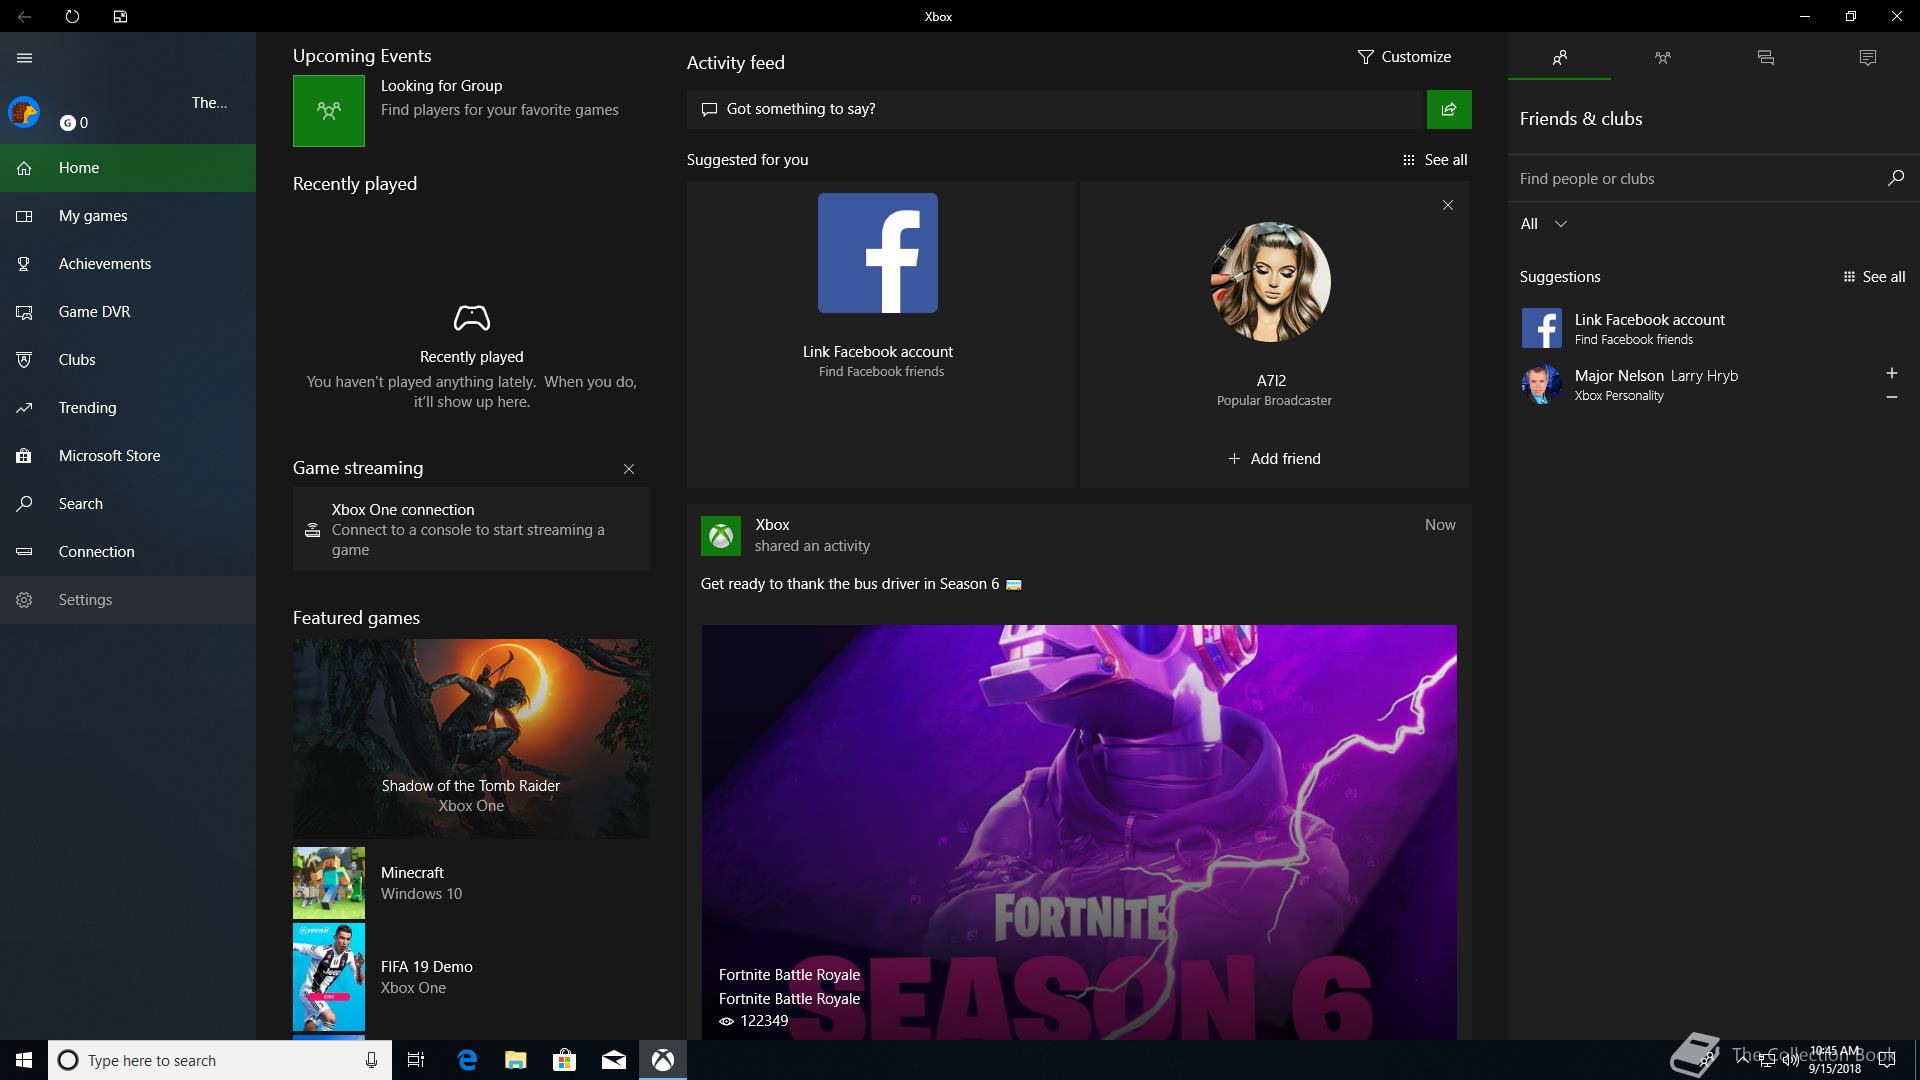Image resolution: width=1920 pixels, height=1080 pixels.
Task: Expand the All friends filter dropdown
Action: [1544, 224]
